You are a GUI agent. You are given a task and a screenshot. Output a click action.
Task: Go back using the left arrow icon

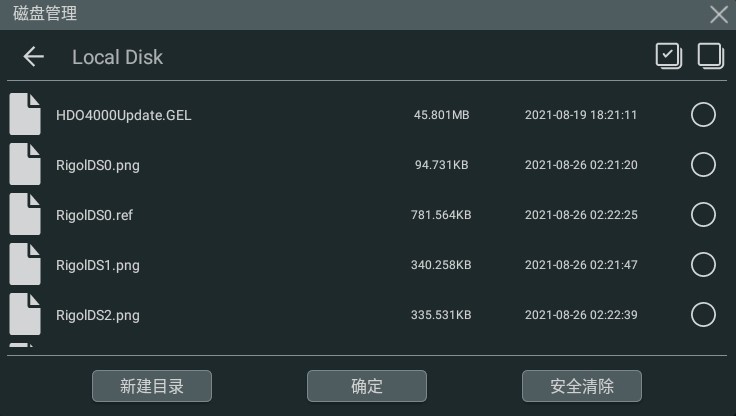pyautogui.click(x=33, y=57)
